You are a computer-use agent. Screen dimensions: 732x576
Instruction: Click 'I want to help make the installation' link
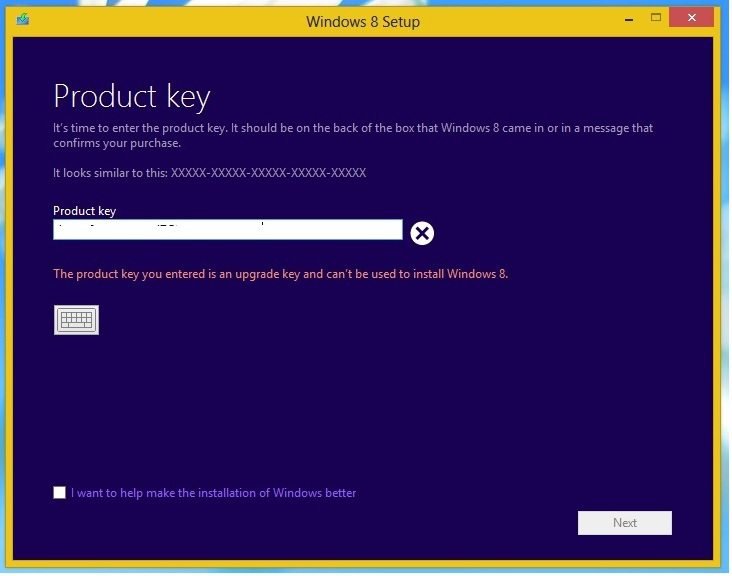click(x=214, y=493)
